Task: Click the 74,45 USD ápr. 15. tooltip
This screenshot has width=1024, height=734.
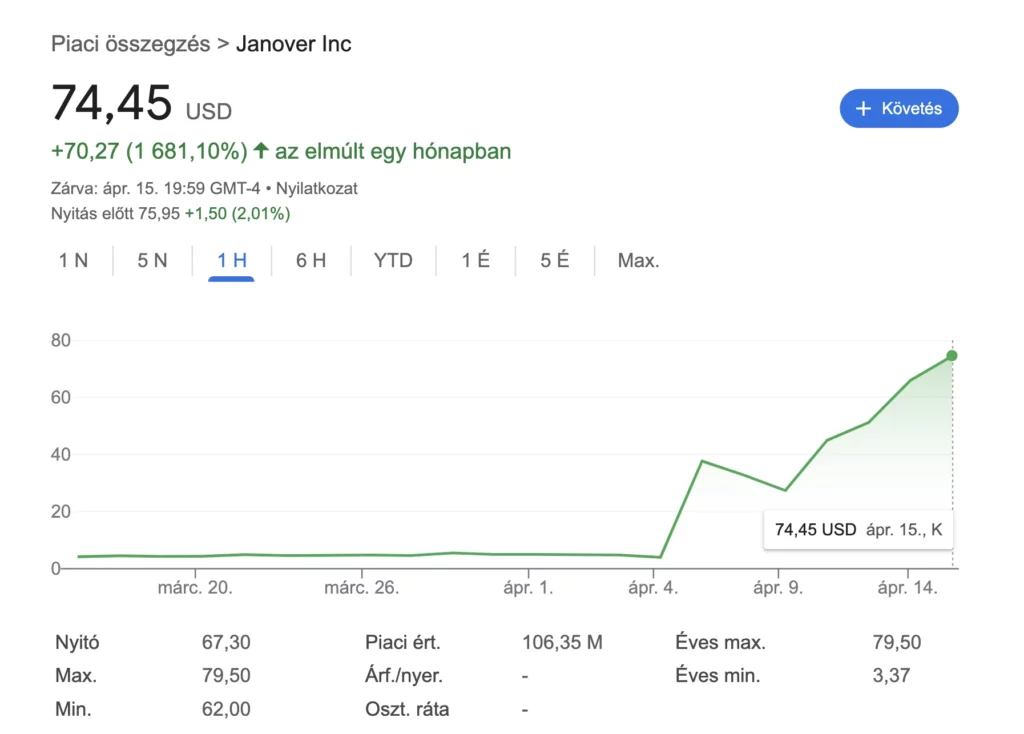Action: pyautogui.click(x=858, y=530)
